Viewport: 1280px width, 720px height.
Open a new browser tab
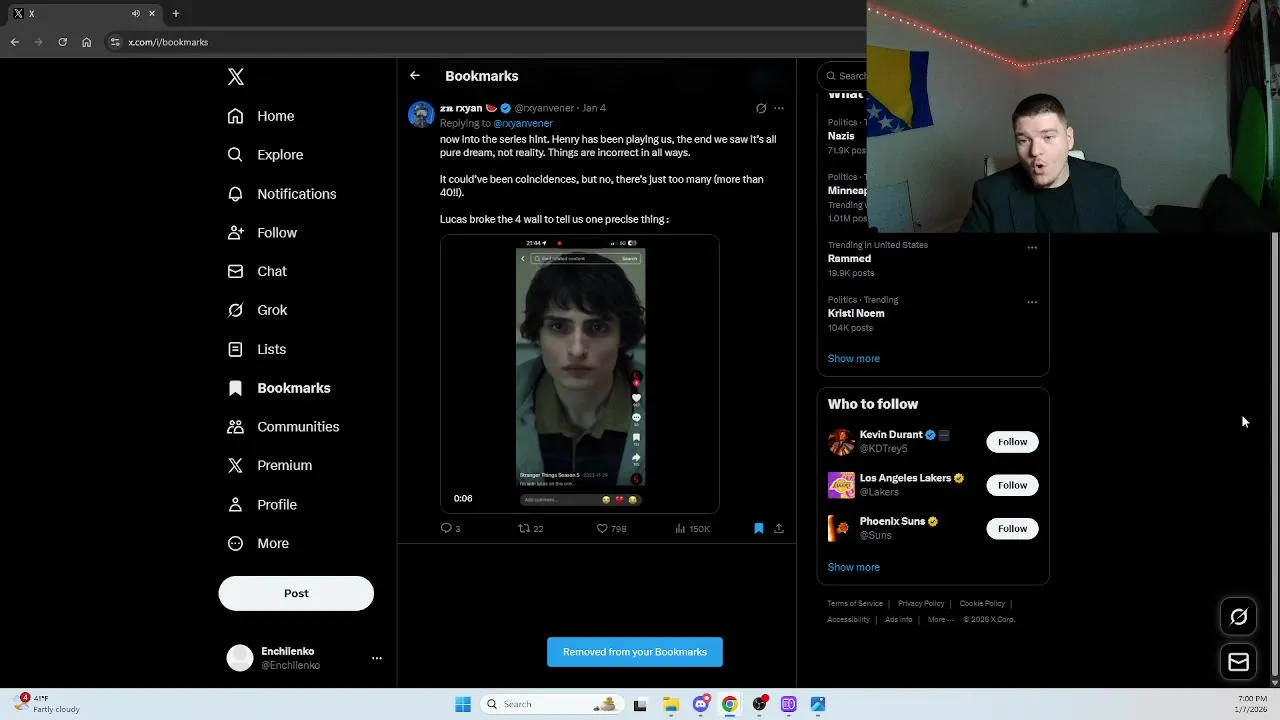coord(176,13)
